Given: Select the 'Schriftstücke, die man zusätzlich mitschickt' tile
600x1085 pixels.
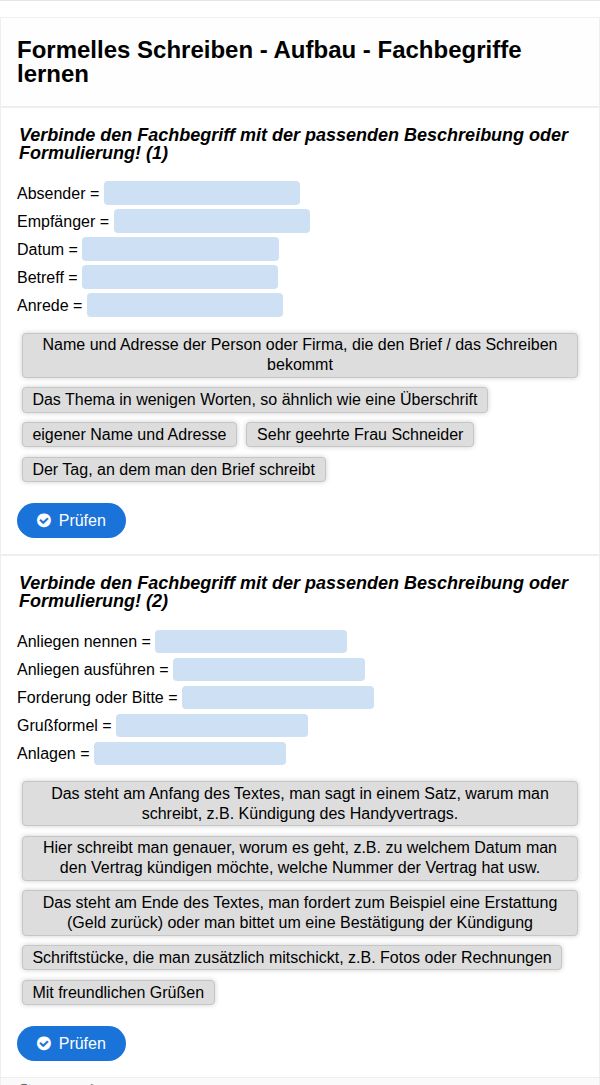Looking at the screenshot, I should (292, 957).
